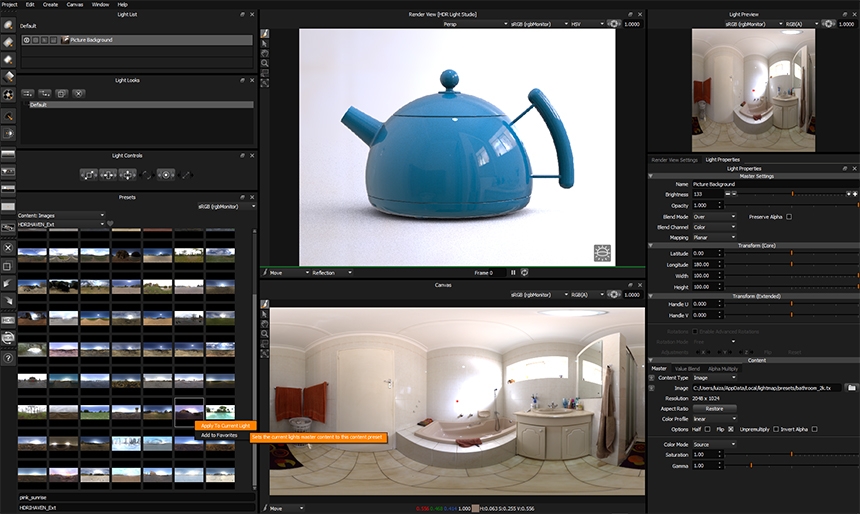The image size is (860, 514).
Task: Click the round light creation icon at top of left toolbar
Action: (8, 25)
